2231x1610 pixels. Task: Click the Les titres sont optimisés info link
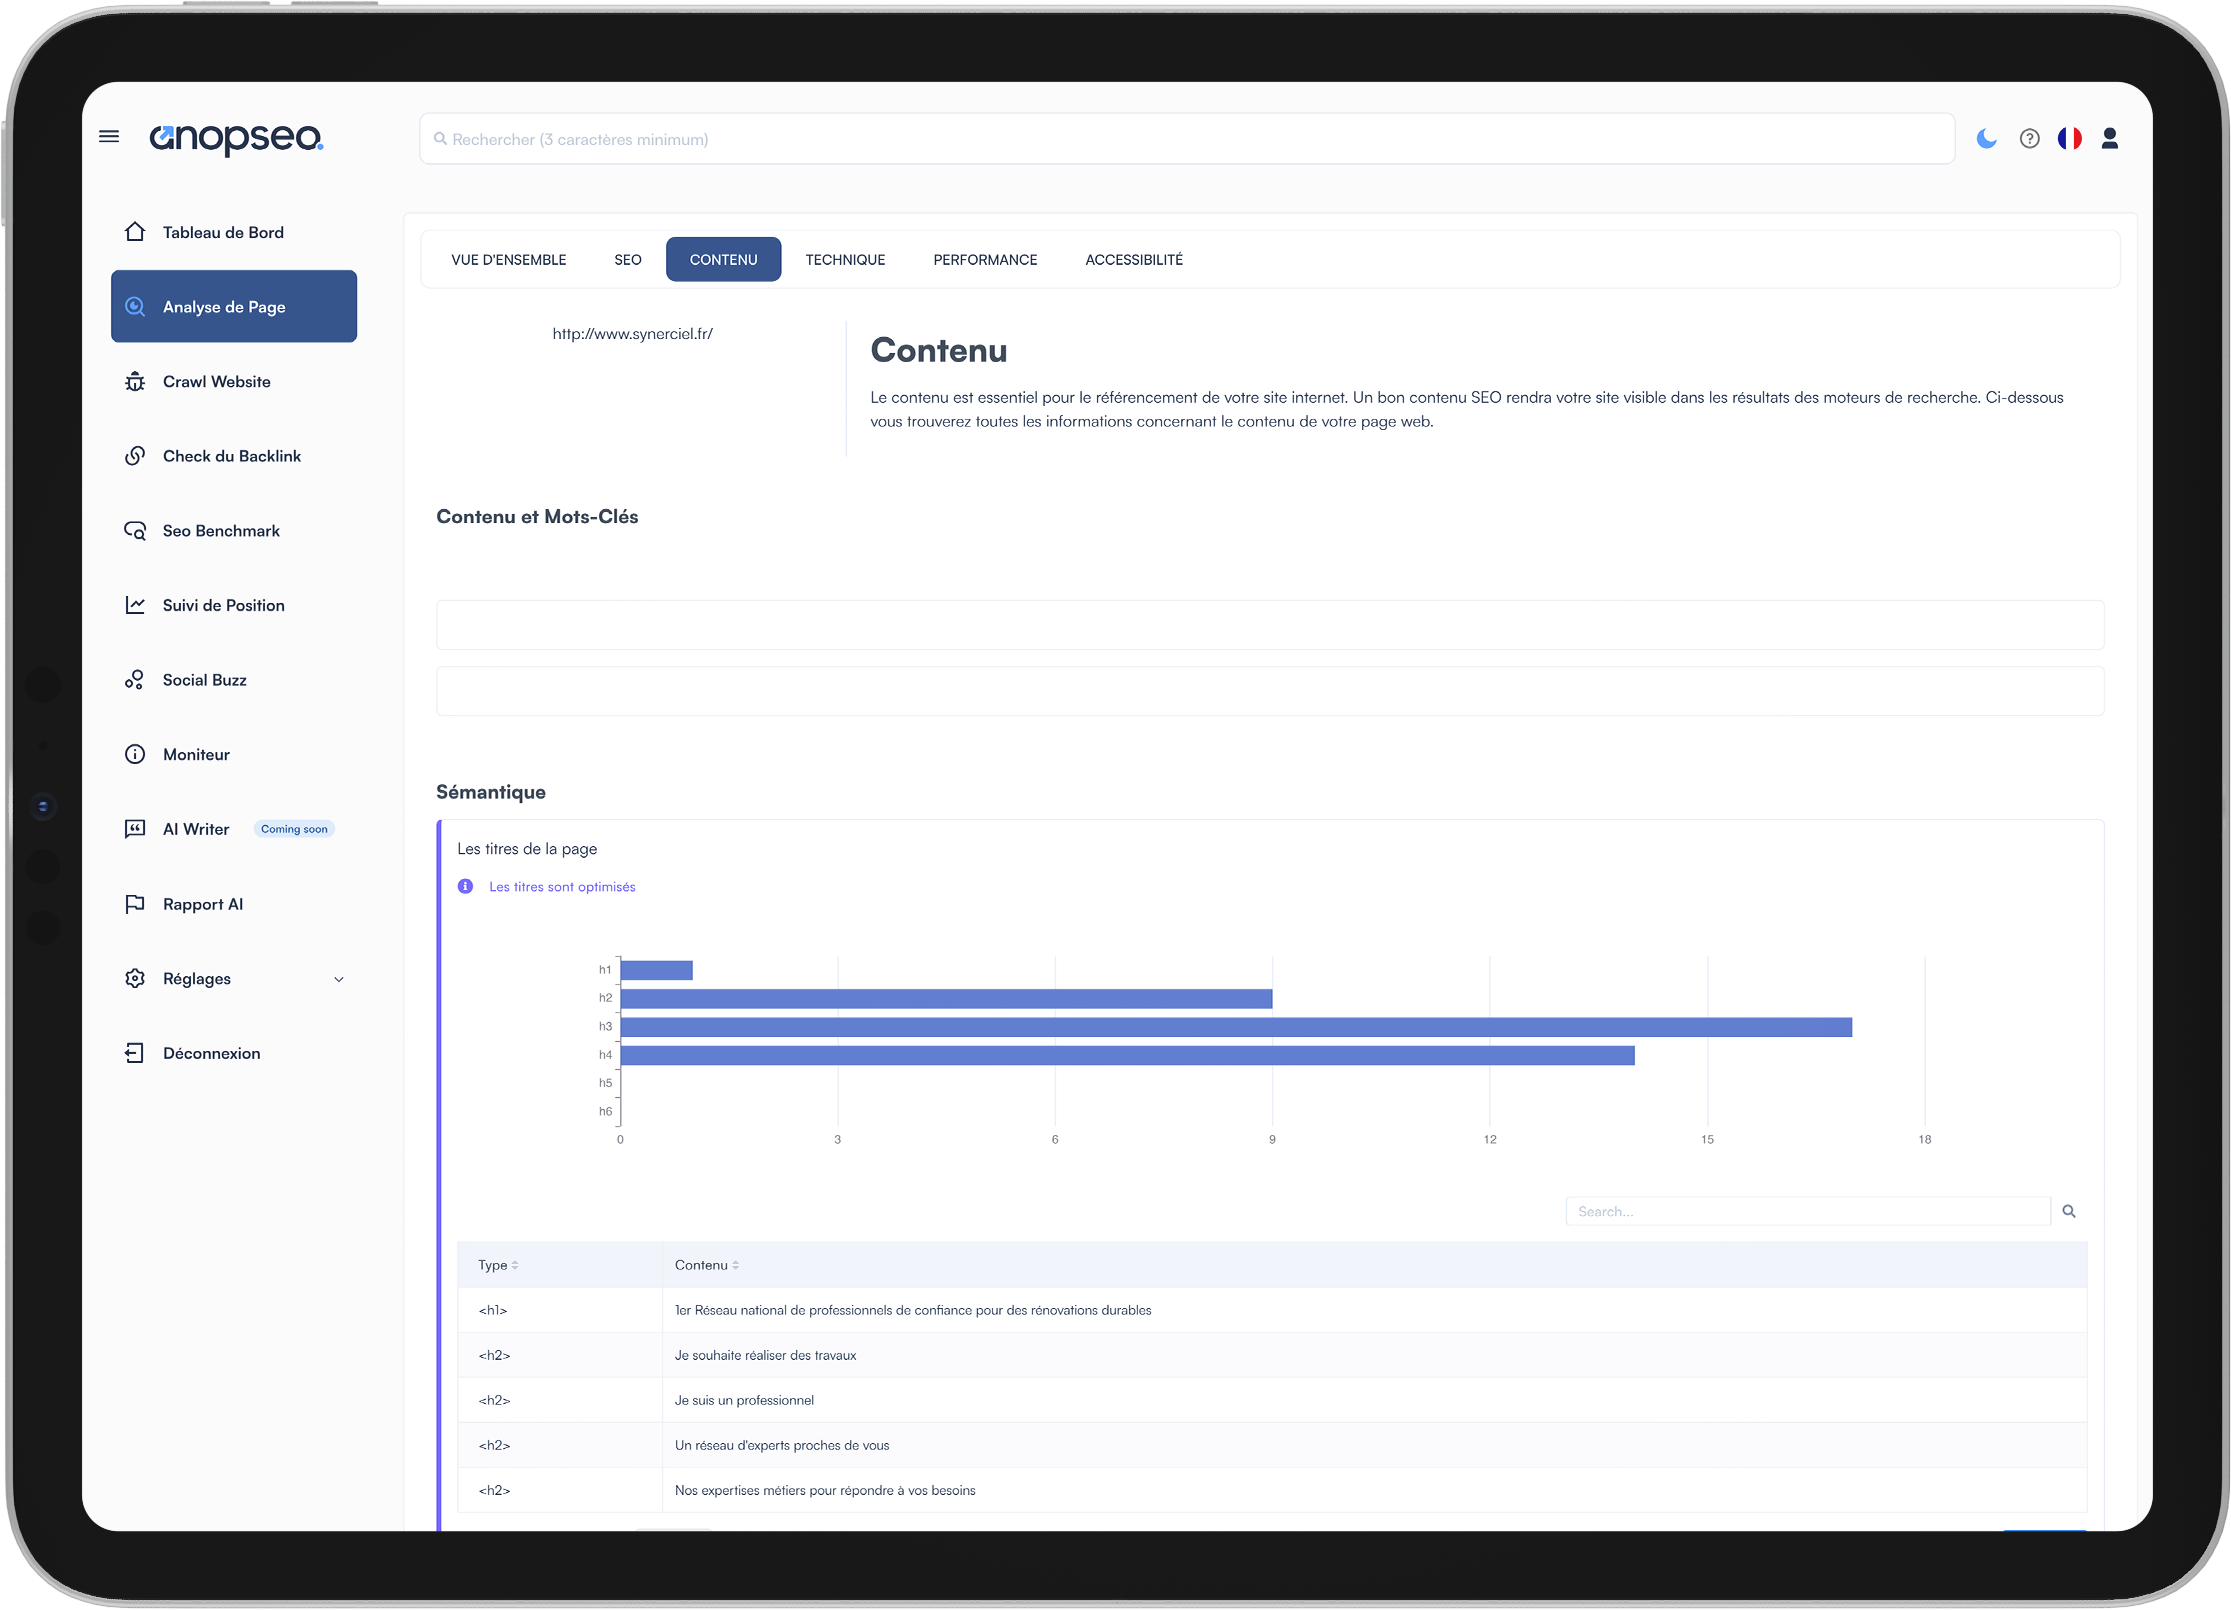[558, 886]
